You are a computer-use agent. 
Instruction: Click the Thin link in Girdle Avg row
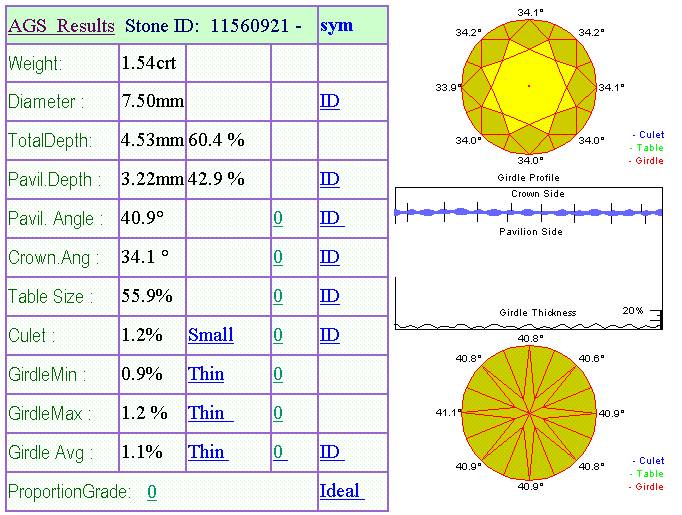pos(208,452)
